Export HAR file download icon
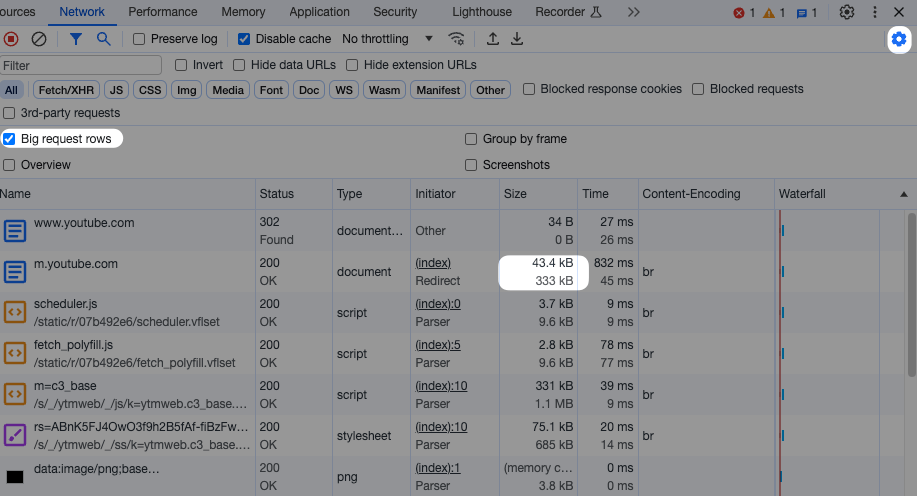The image size is (917, 496). pos(517,39)
